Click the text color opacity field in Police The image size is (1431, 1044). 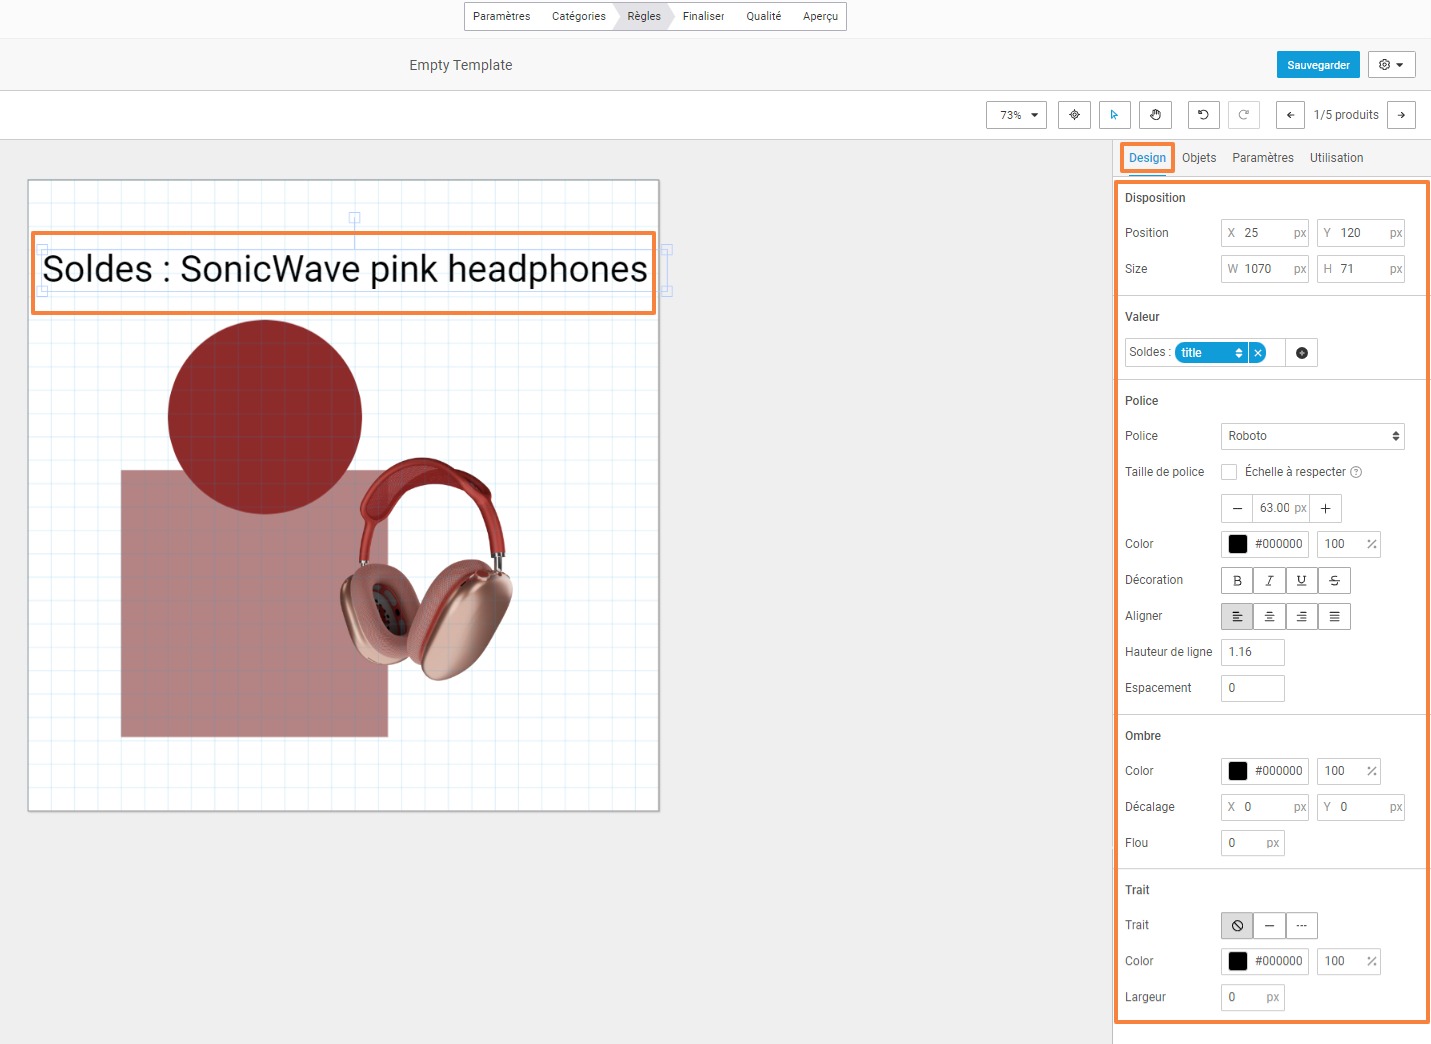[x=1349, y=544]
